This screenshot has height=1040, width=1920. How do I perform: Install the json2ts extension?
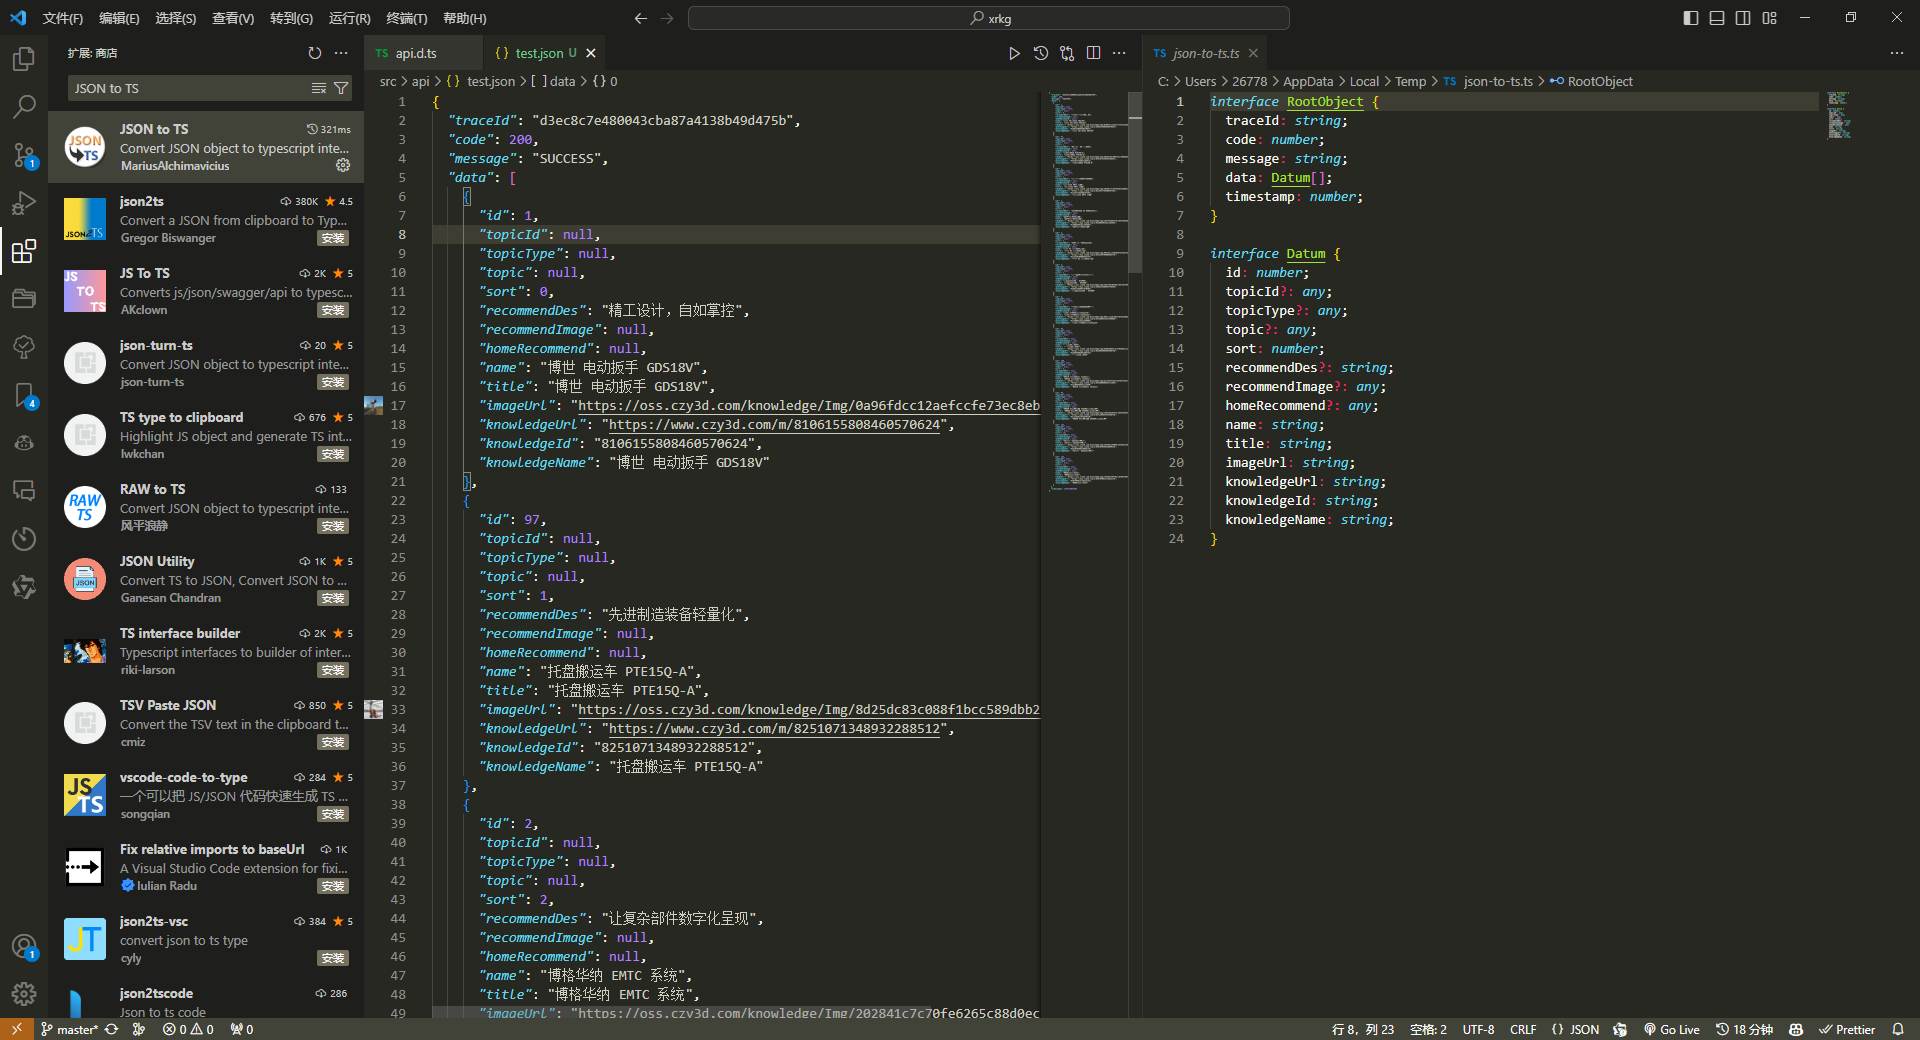click(332, 238)
